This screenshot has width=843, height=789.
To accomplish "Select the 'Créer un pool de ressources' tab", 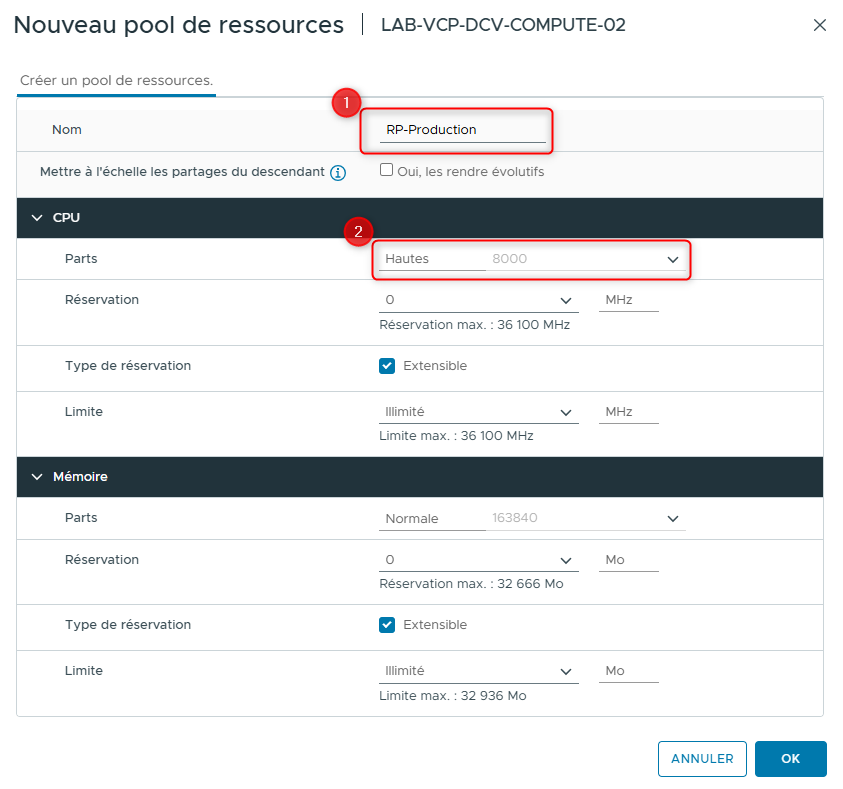I will click(116, 77).
